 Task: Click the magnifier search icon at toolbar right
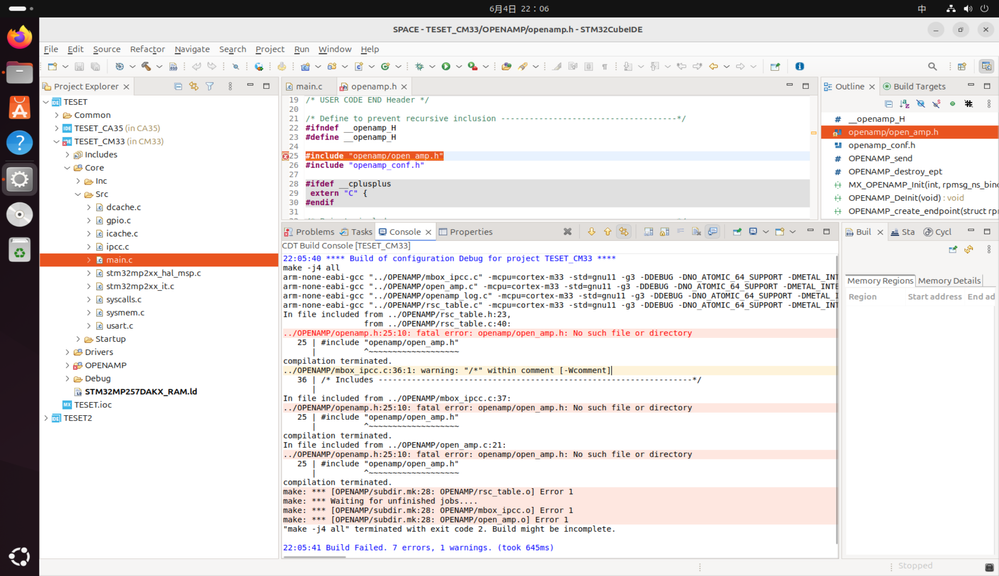point(932,66)
